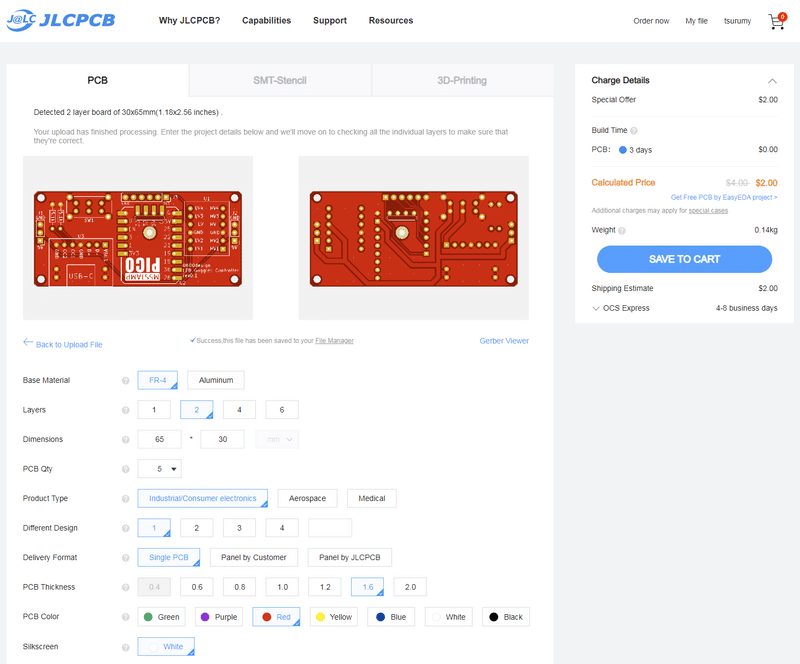The image size is (800, 664).
Task: Click the Product Type help icon
Action: [x=126, y=499]
